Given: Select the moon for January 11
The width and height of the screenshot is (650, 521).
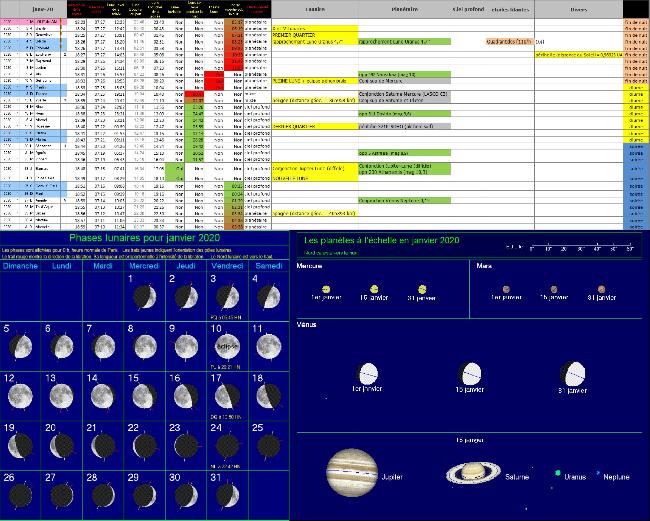Looking at the screenshot, I should [269, 347].
